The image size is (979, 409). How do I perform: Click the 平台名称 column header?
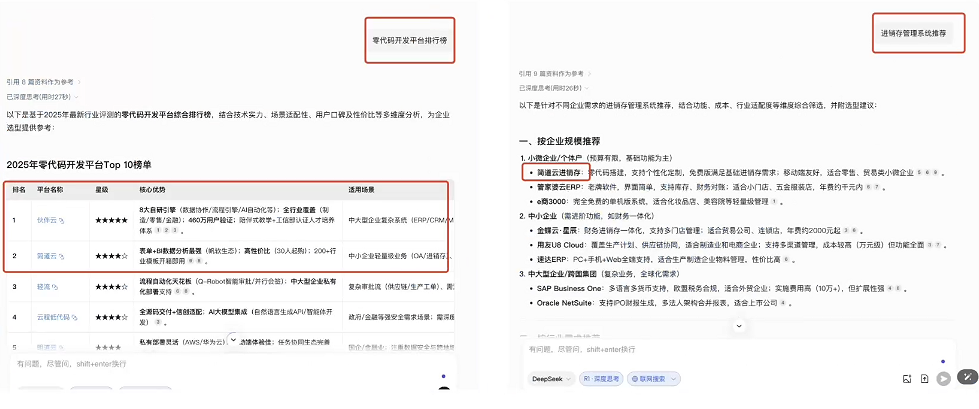point(52,188)
